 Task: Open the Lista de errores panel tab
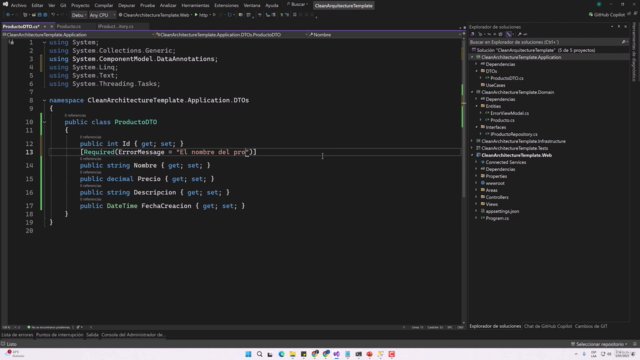pyautogui.click(x=17, y=335)
